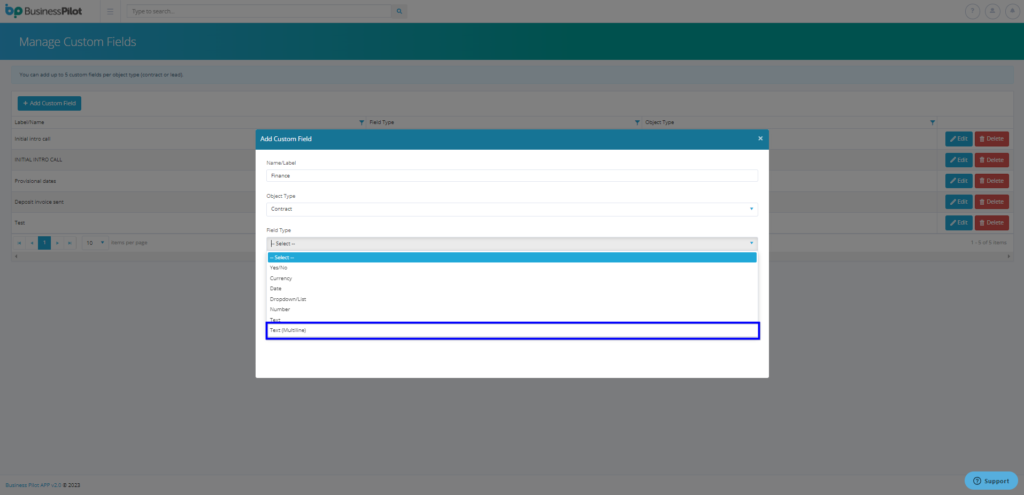Open the user profile icon in header
Image resolution: width=1024 pixels, height=495 pixels.
tap(992, 11)
